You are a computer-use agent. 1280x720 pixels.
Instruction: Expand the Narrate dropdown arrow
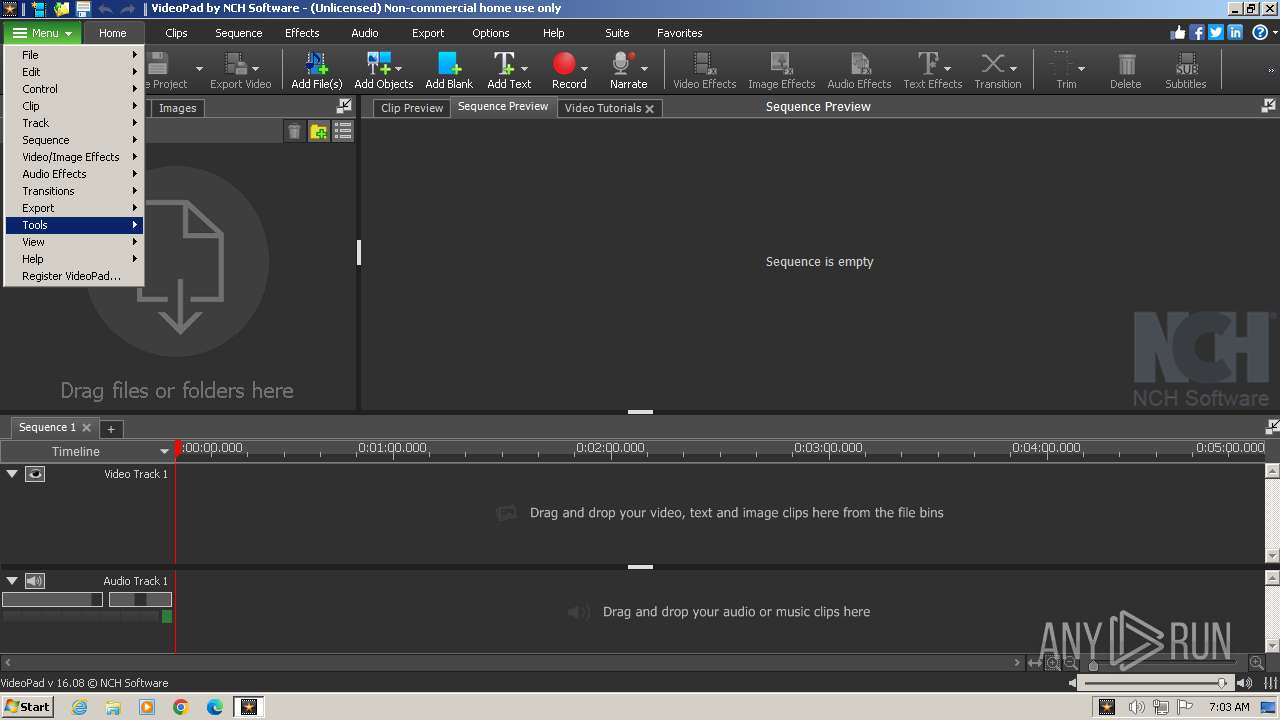[x=644, y=68]
